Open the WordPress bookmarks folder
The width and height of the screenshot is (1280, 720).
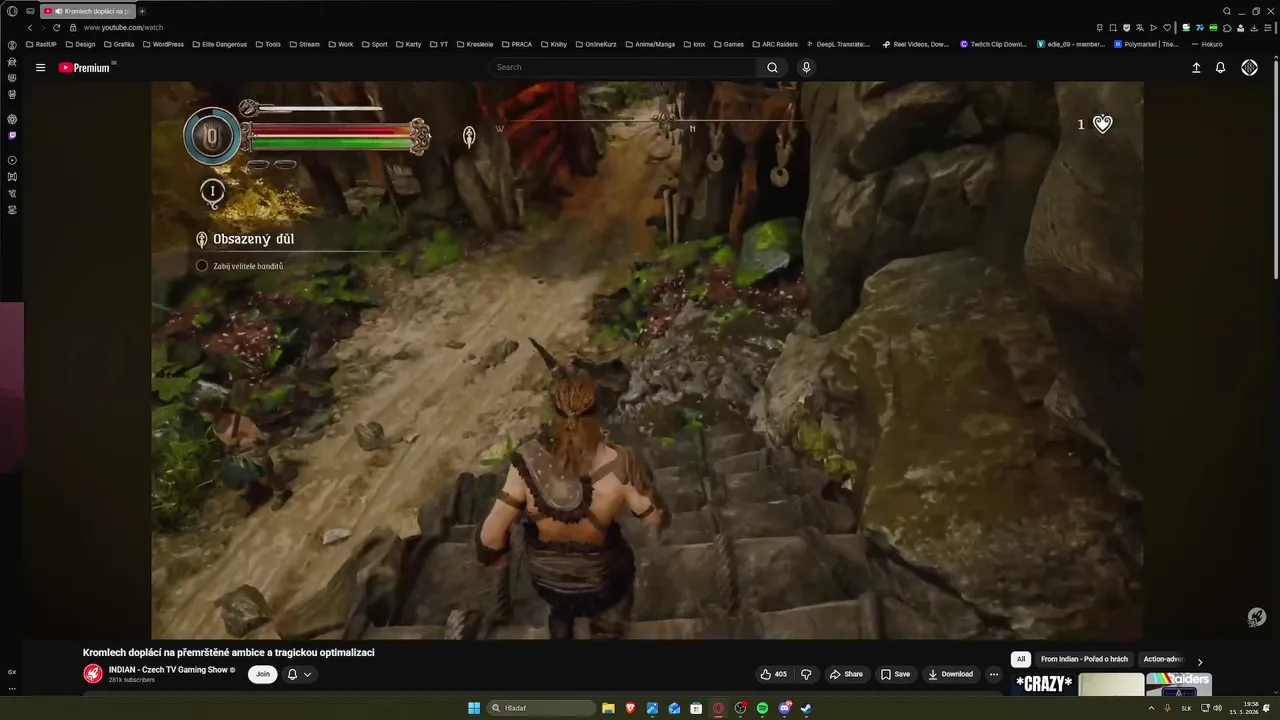[163, 44]
